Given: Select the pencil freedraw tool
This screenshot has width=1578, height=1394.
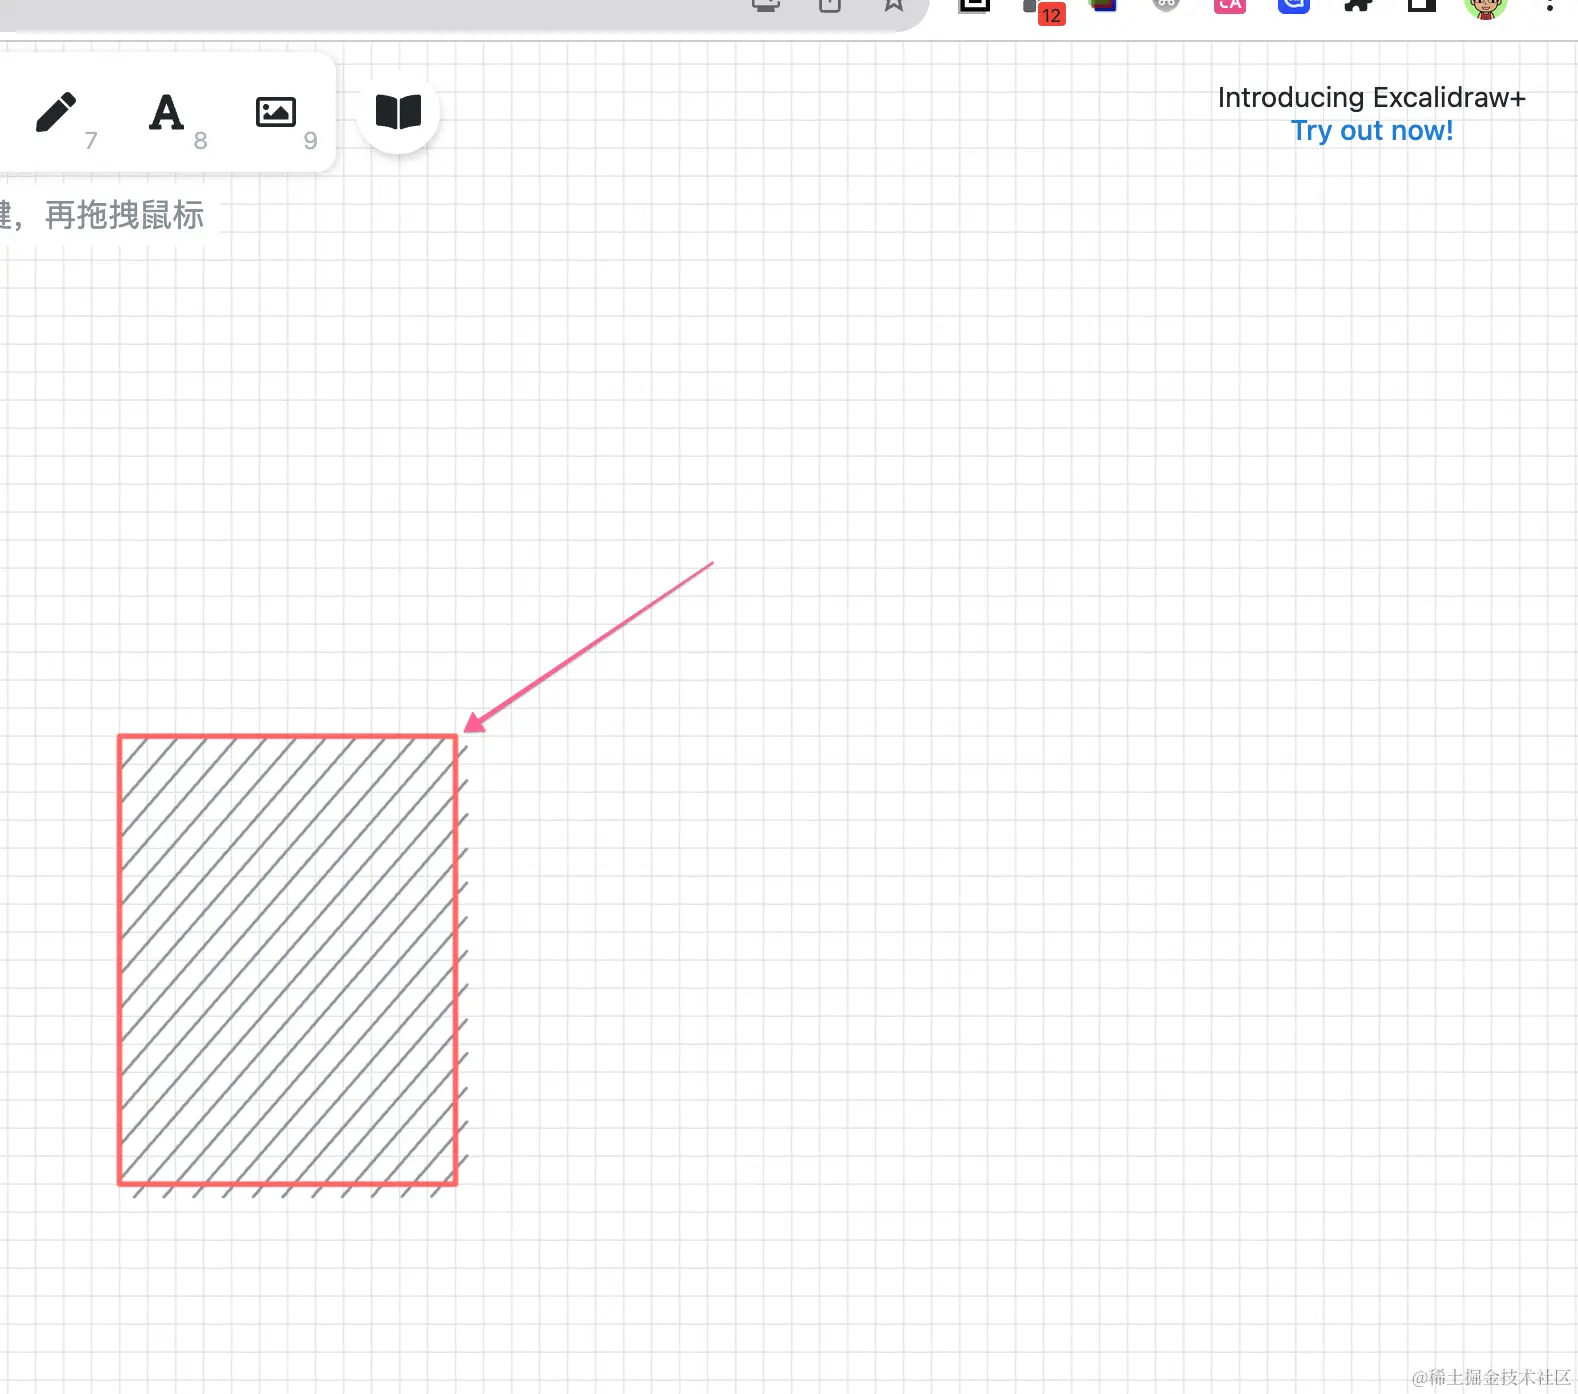Looking at the screenshot, I should 56,112.
